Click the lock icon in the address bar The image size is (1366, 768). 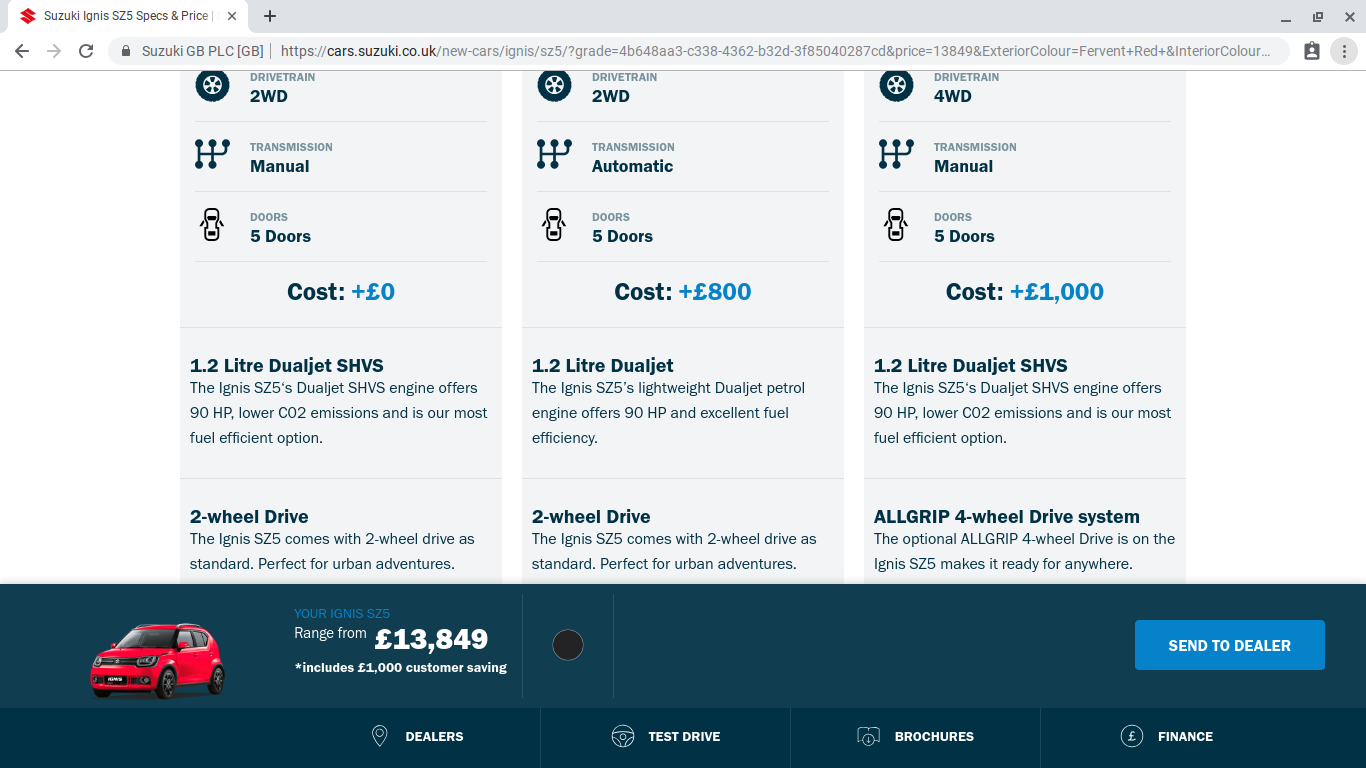coord(126,51)
